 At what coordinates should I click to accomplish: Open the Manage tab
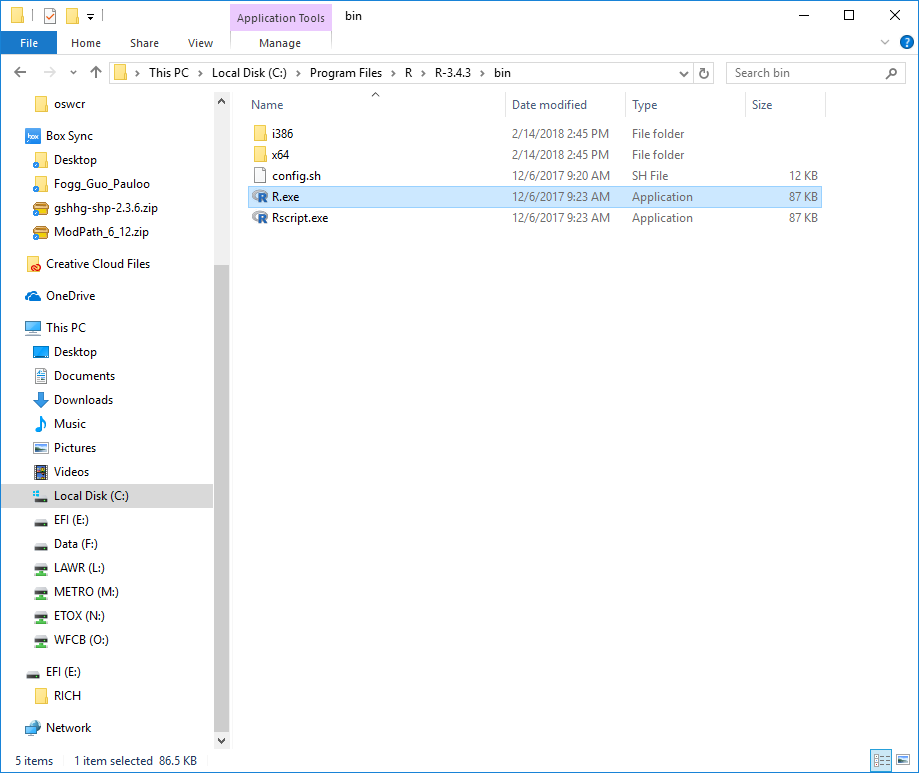tap(280, 43)
